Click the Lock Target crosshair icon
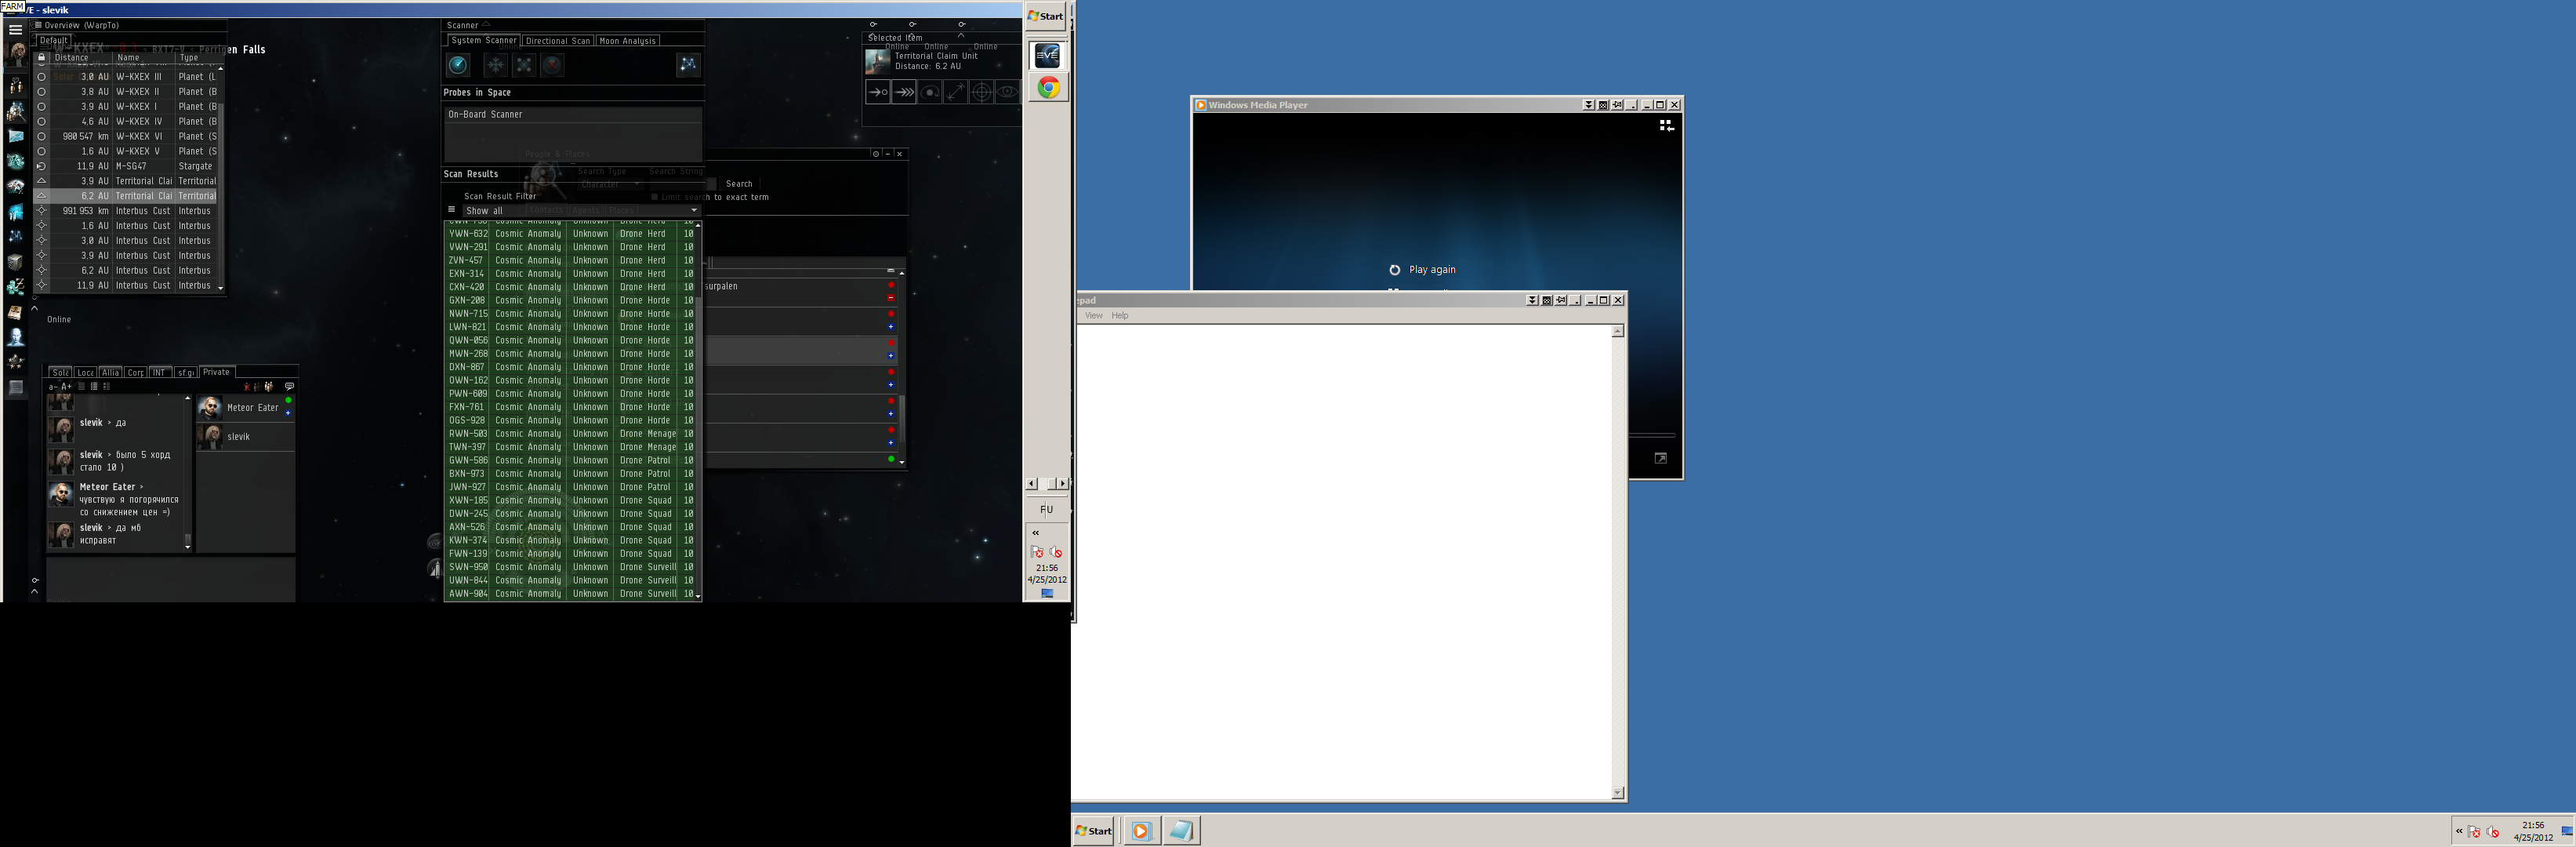The height and width of the screenshot is (847, 2576). 981,92
